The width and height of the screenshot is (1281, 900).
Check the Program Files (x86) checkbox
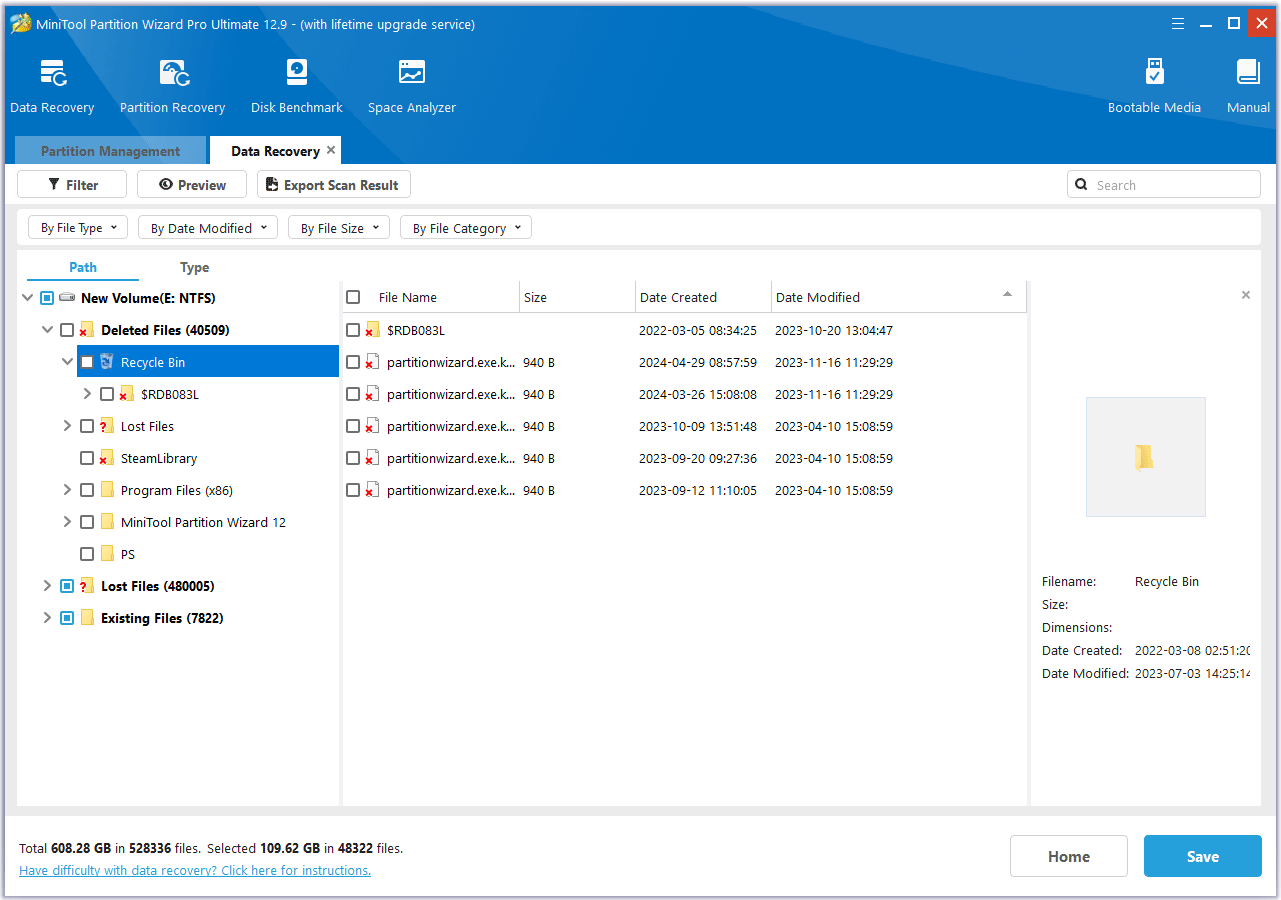pyautogui.click(x=87, y=490)
